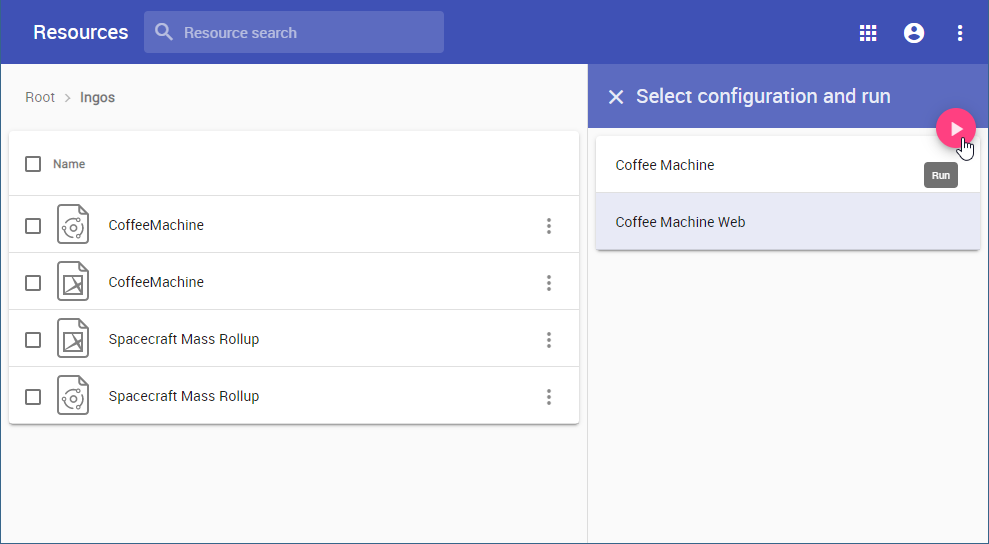
Task: Open more options for first CoffeeMachine row
Action: (549, 226)
